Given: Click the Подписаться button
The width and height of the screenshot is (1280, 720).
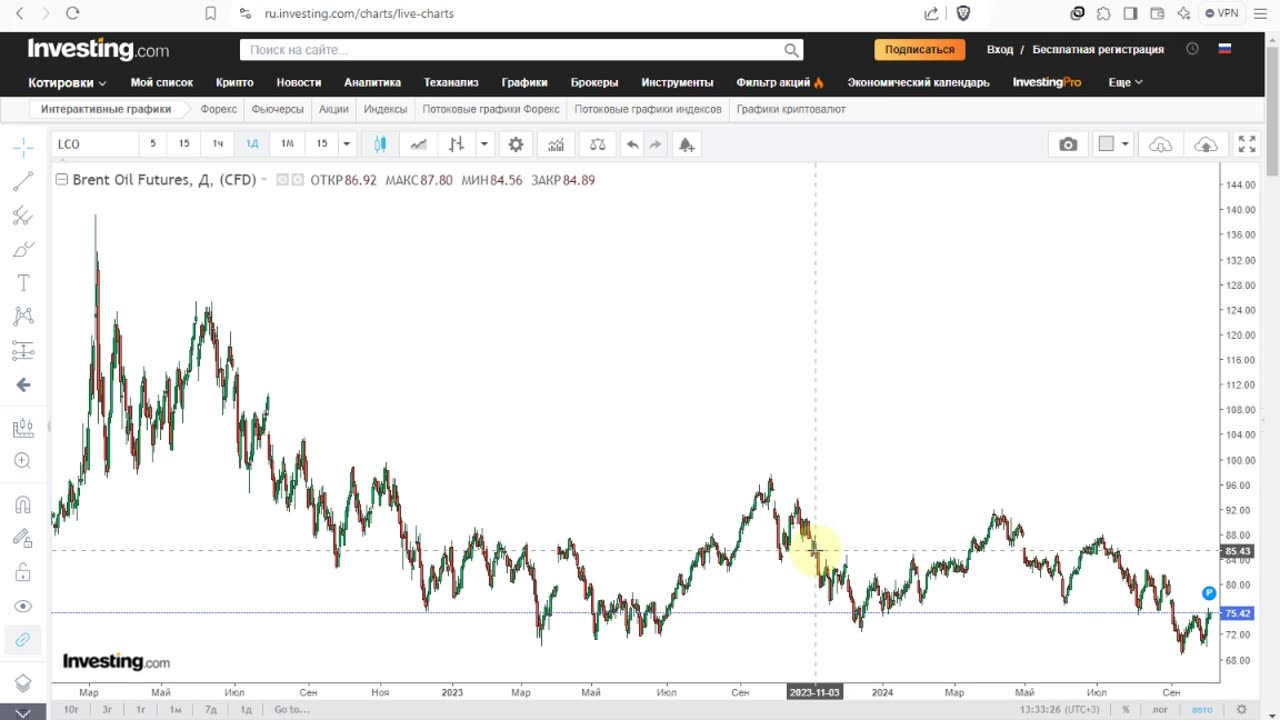Looking at the screenshot, I should pyautogui.click(x=920, y=49).
